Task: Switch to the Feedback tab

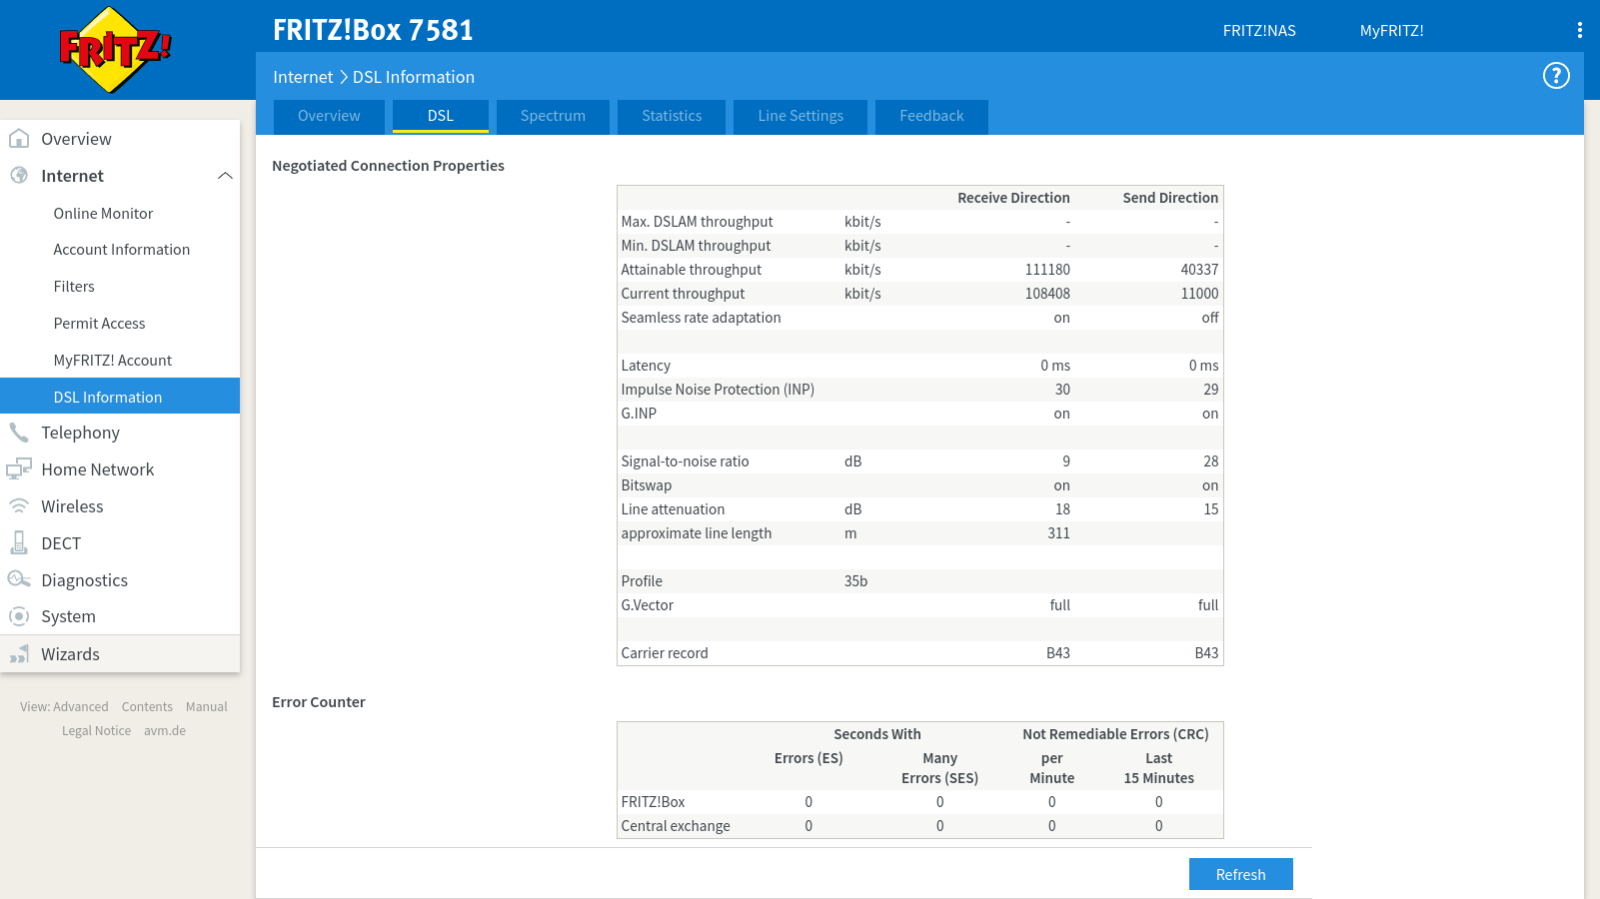Action: click(932, 116)
